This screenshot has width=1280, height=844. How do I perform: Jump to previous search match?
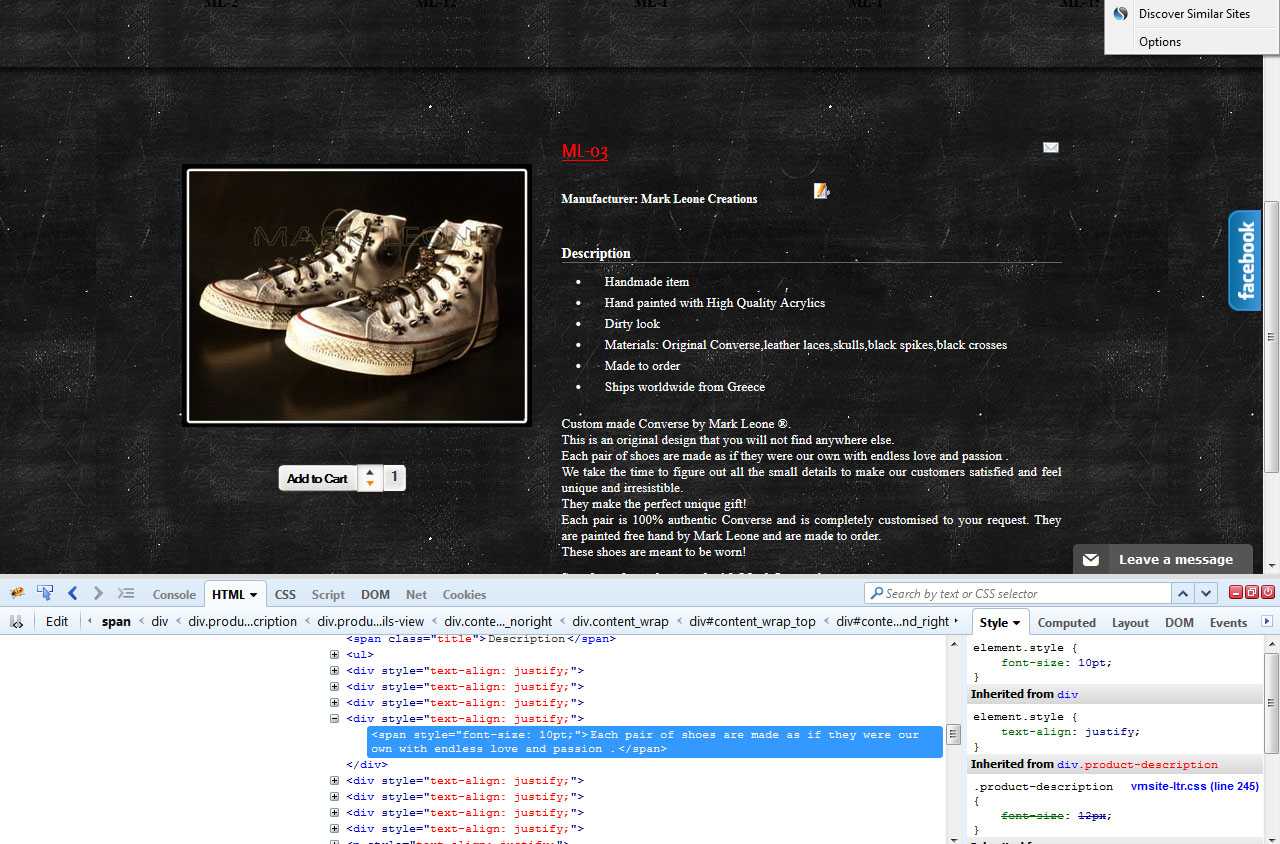[1183, 593]
